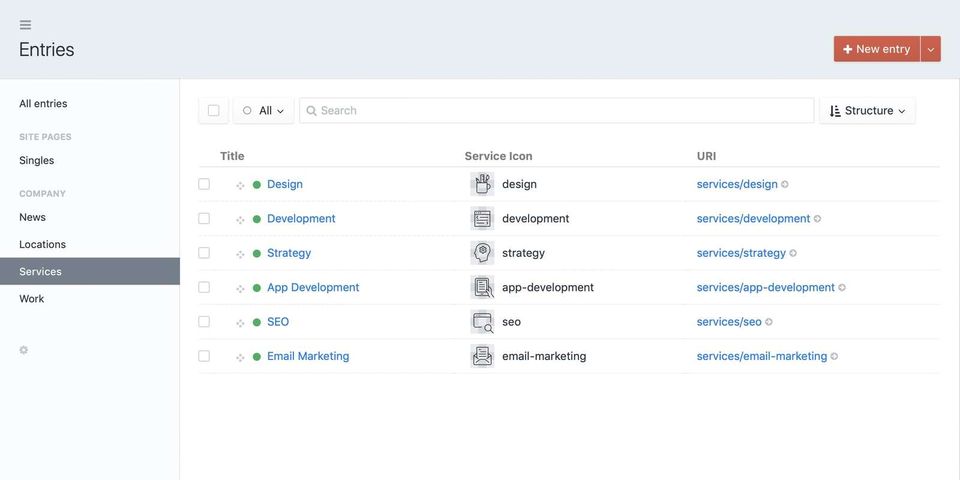Check the Design row checkbox
This screenshot has width=960, height=480.
pos(204,184)
